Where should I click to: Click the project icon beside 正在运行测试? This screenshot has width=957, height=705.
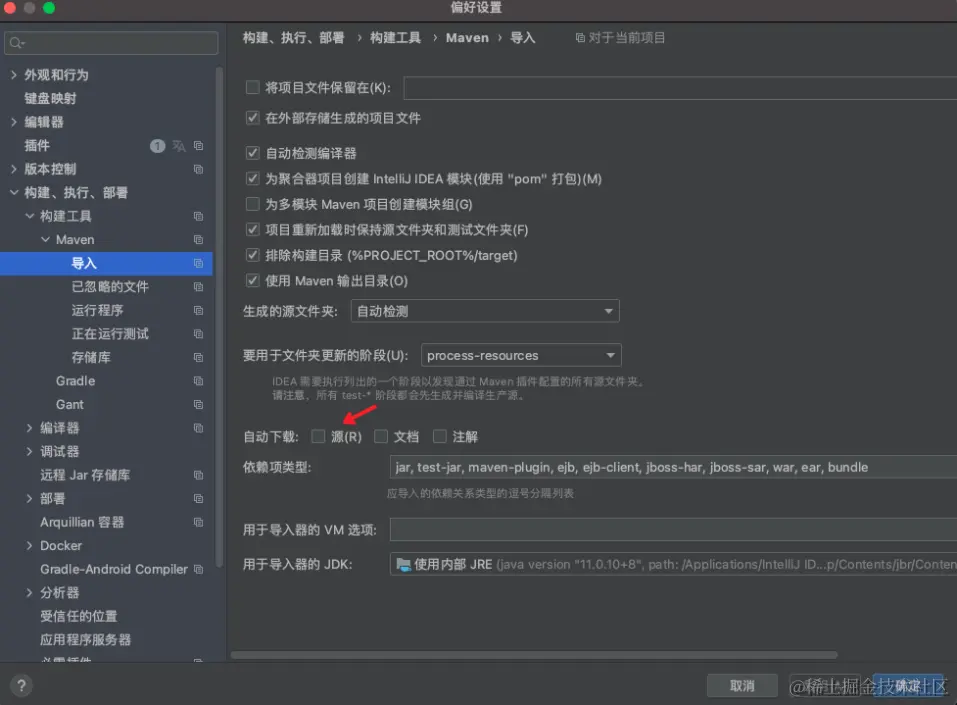pyautogui.click(x=198, y=334)
